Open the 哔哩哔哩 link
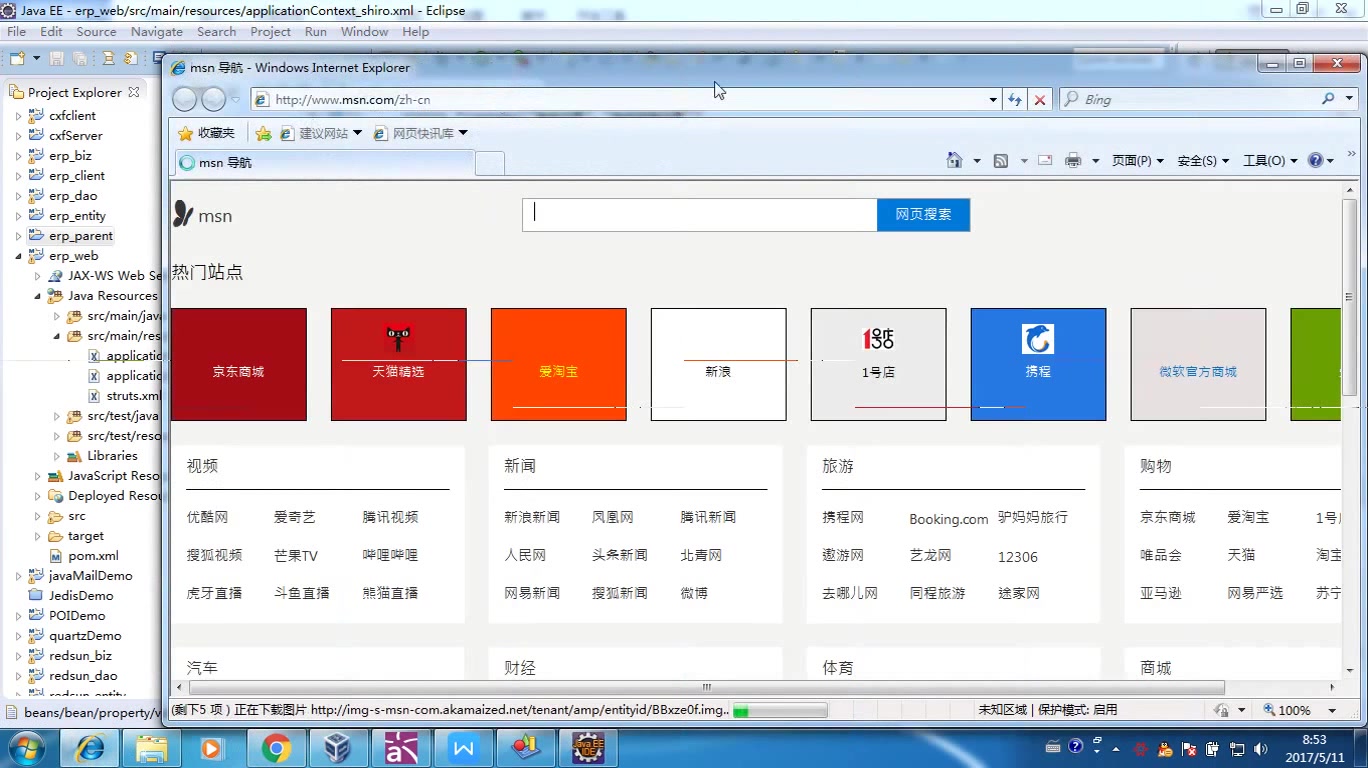Viewport: 1368px width, 768px height. (390, 555)
